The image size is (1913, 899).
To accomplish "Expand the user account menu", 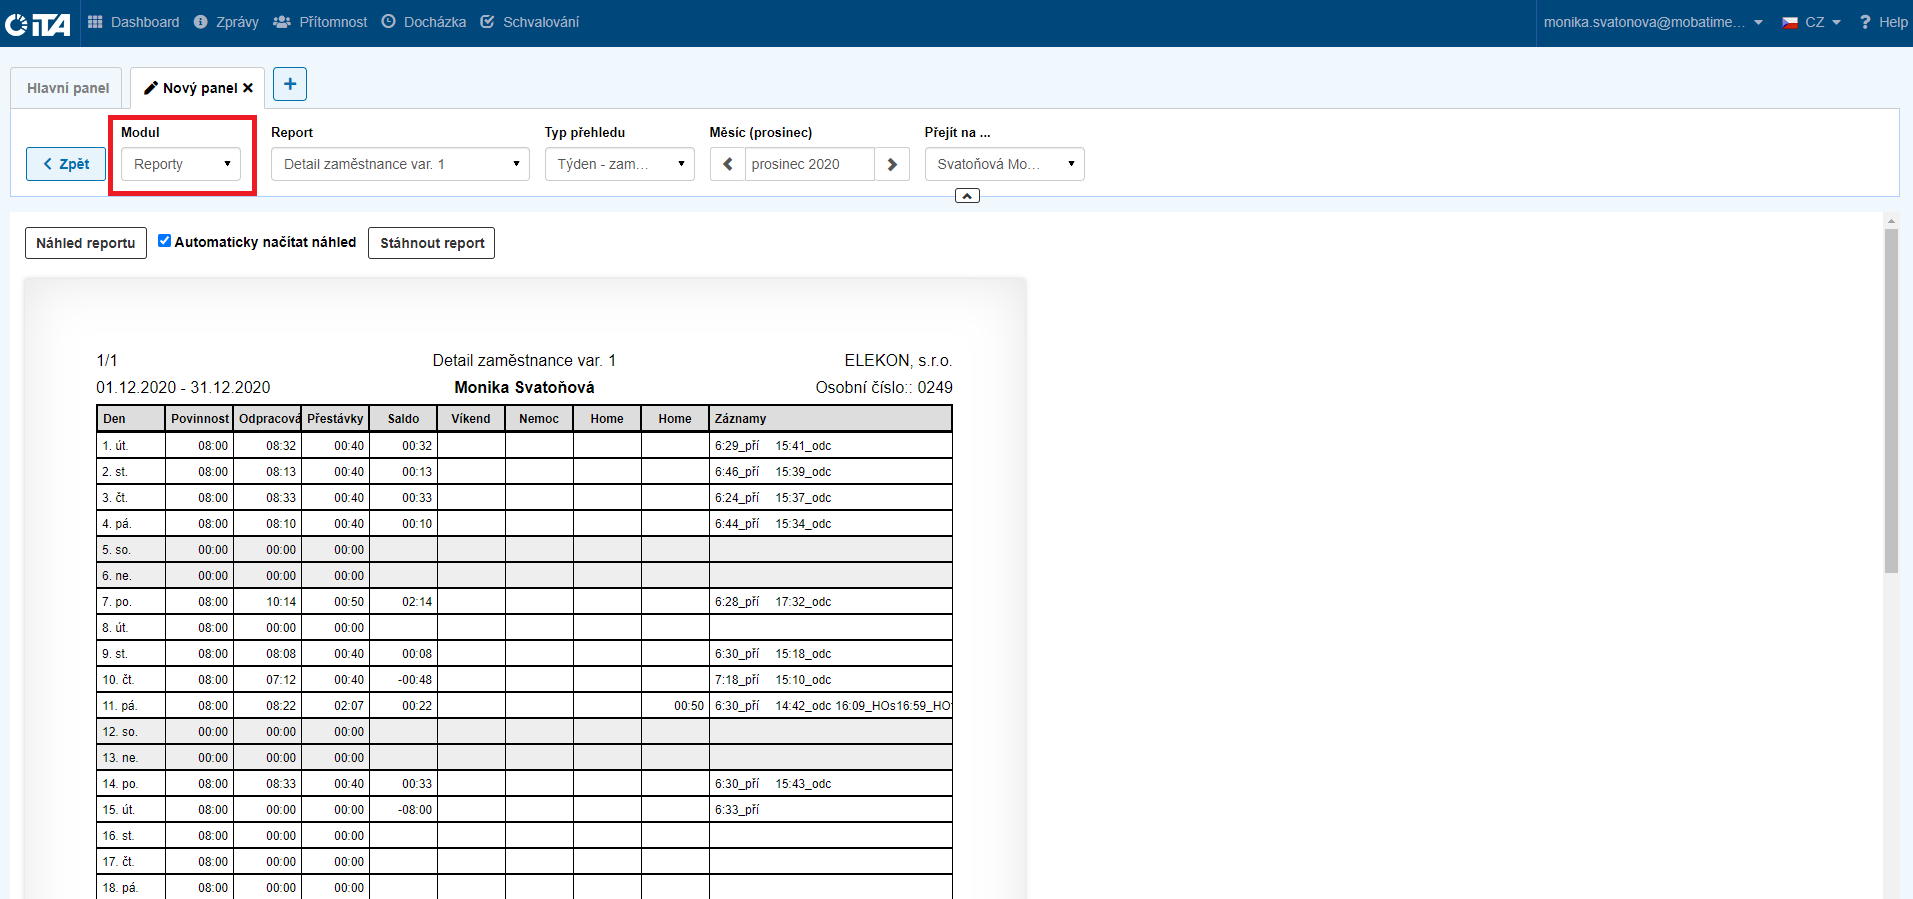I will [1652, 22].
